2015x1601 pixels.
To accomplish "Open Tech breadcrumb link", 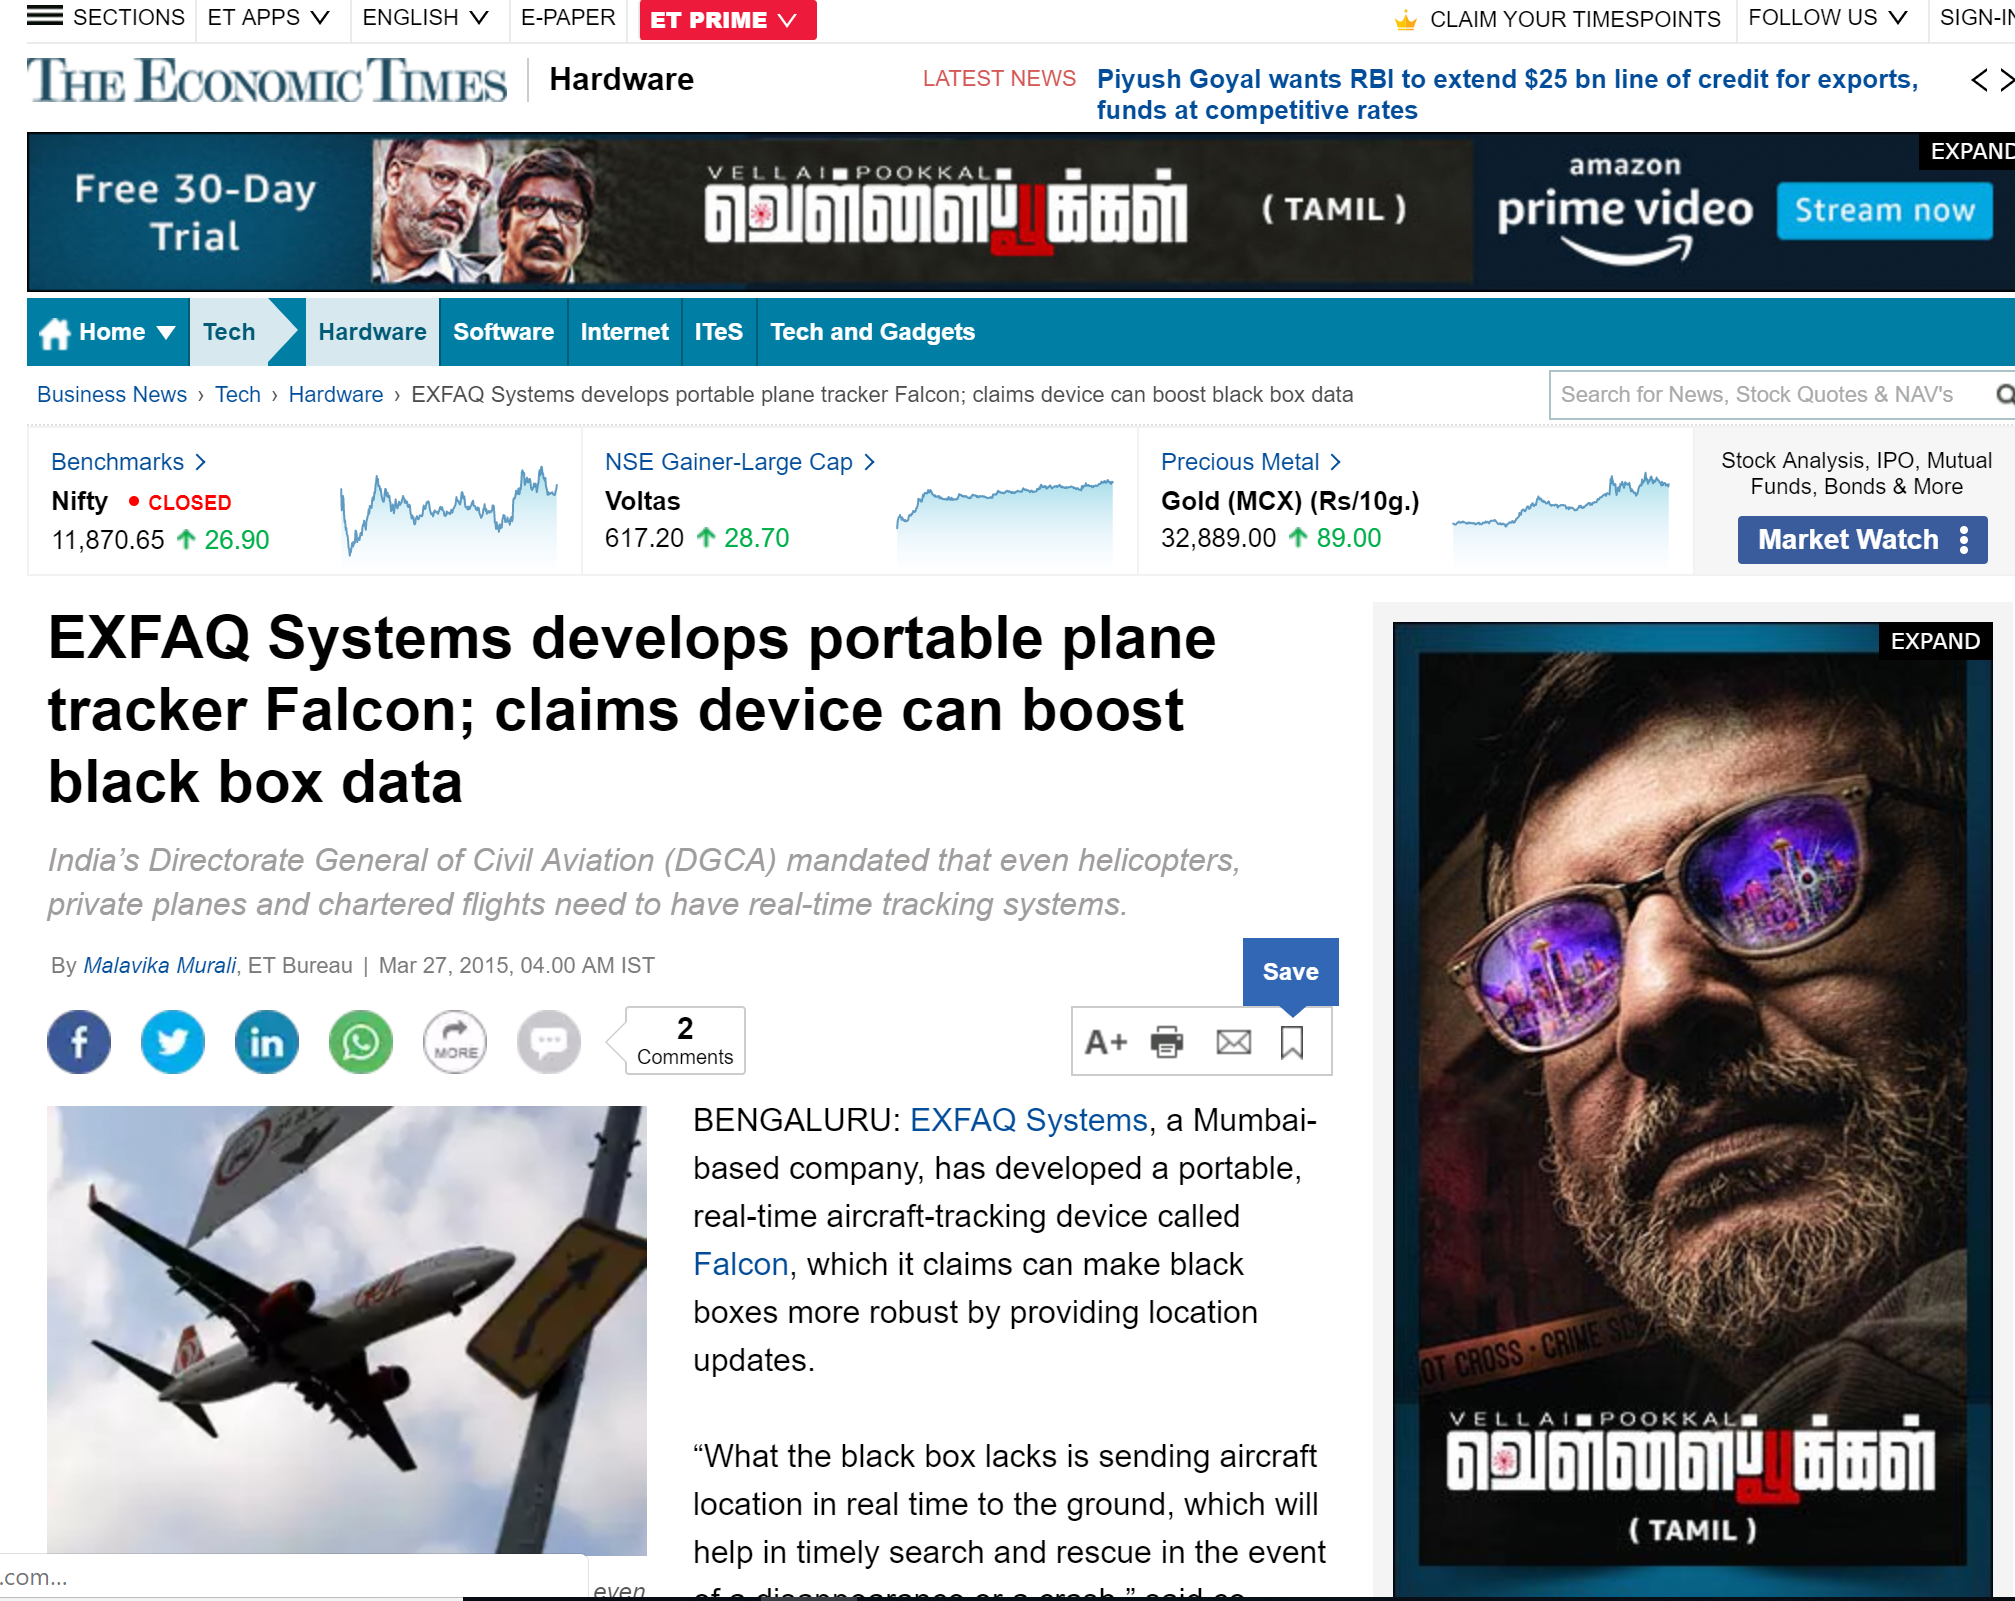I will (238, 395).
